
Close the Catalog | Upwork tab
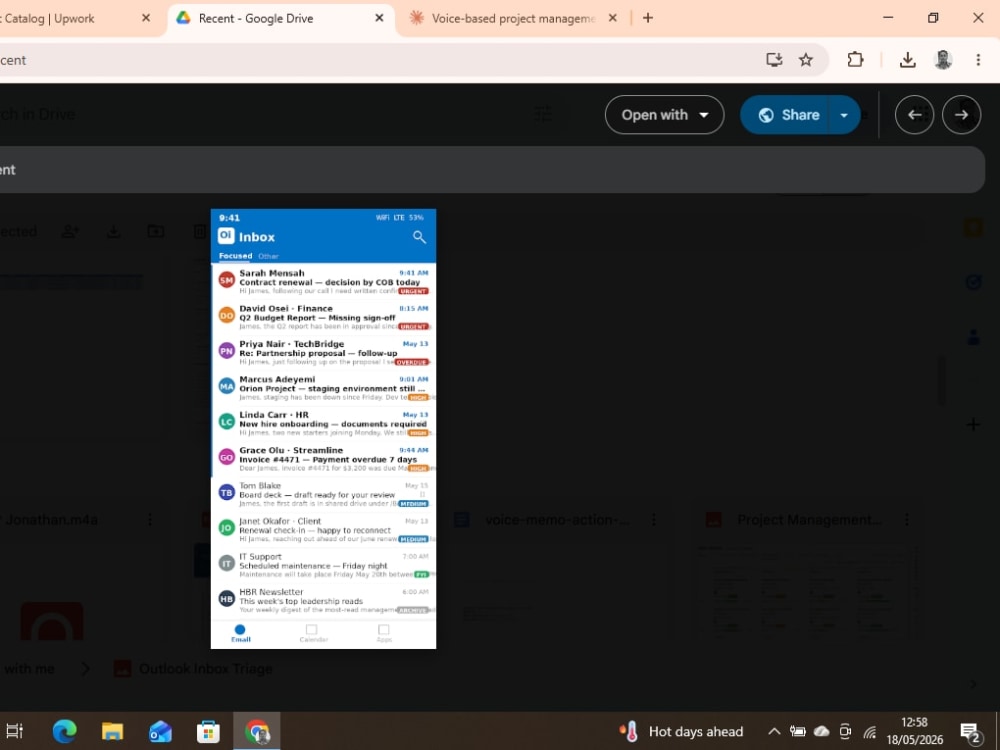(x=145, y=18)
